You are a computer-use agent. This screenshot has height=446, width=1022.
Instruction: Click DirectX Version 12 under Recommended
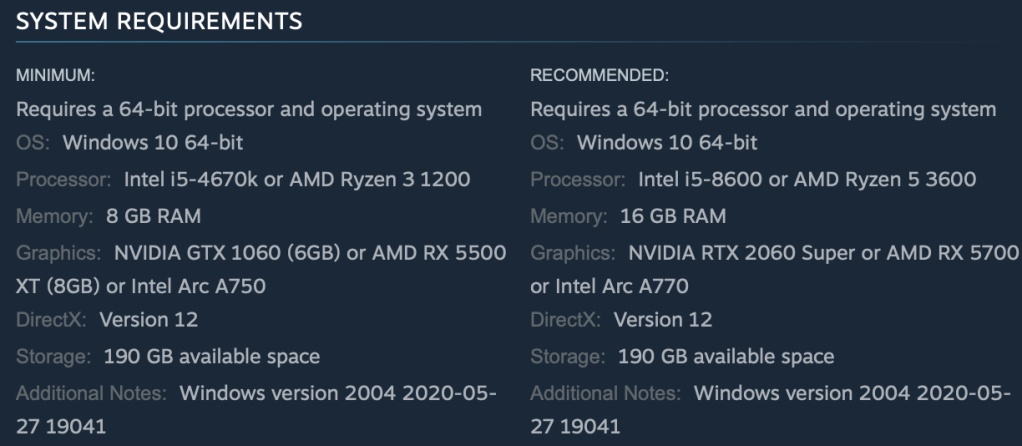663,321
